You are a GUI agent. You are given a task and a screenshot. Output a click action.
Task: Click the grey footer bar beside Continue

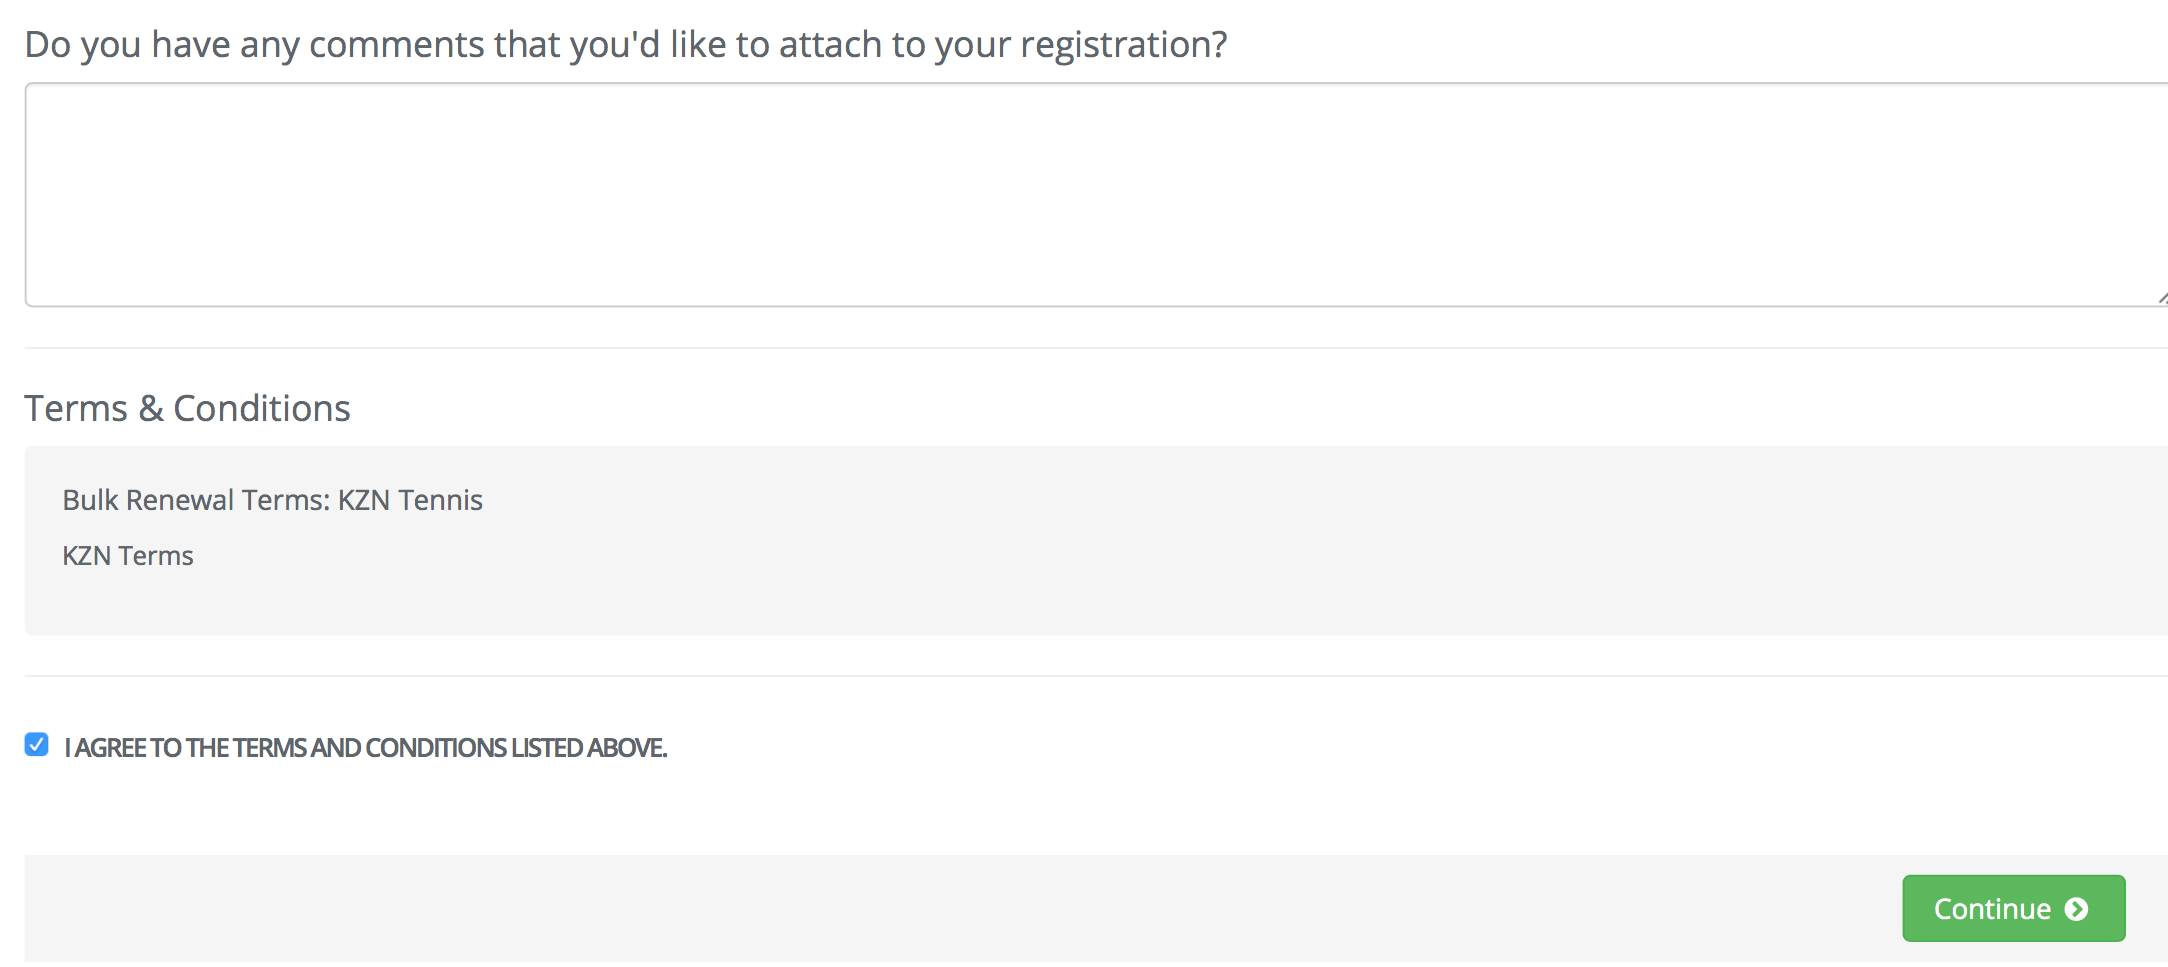[x=960, y=908]
